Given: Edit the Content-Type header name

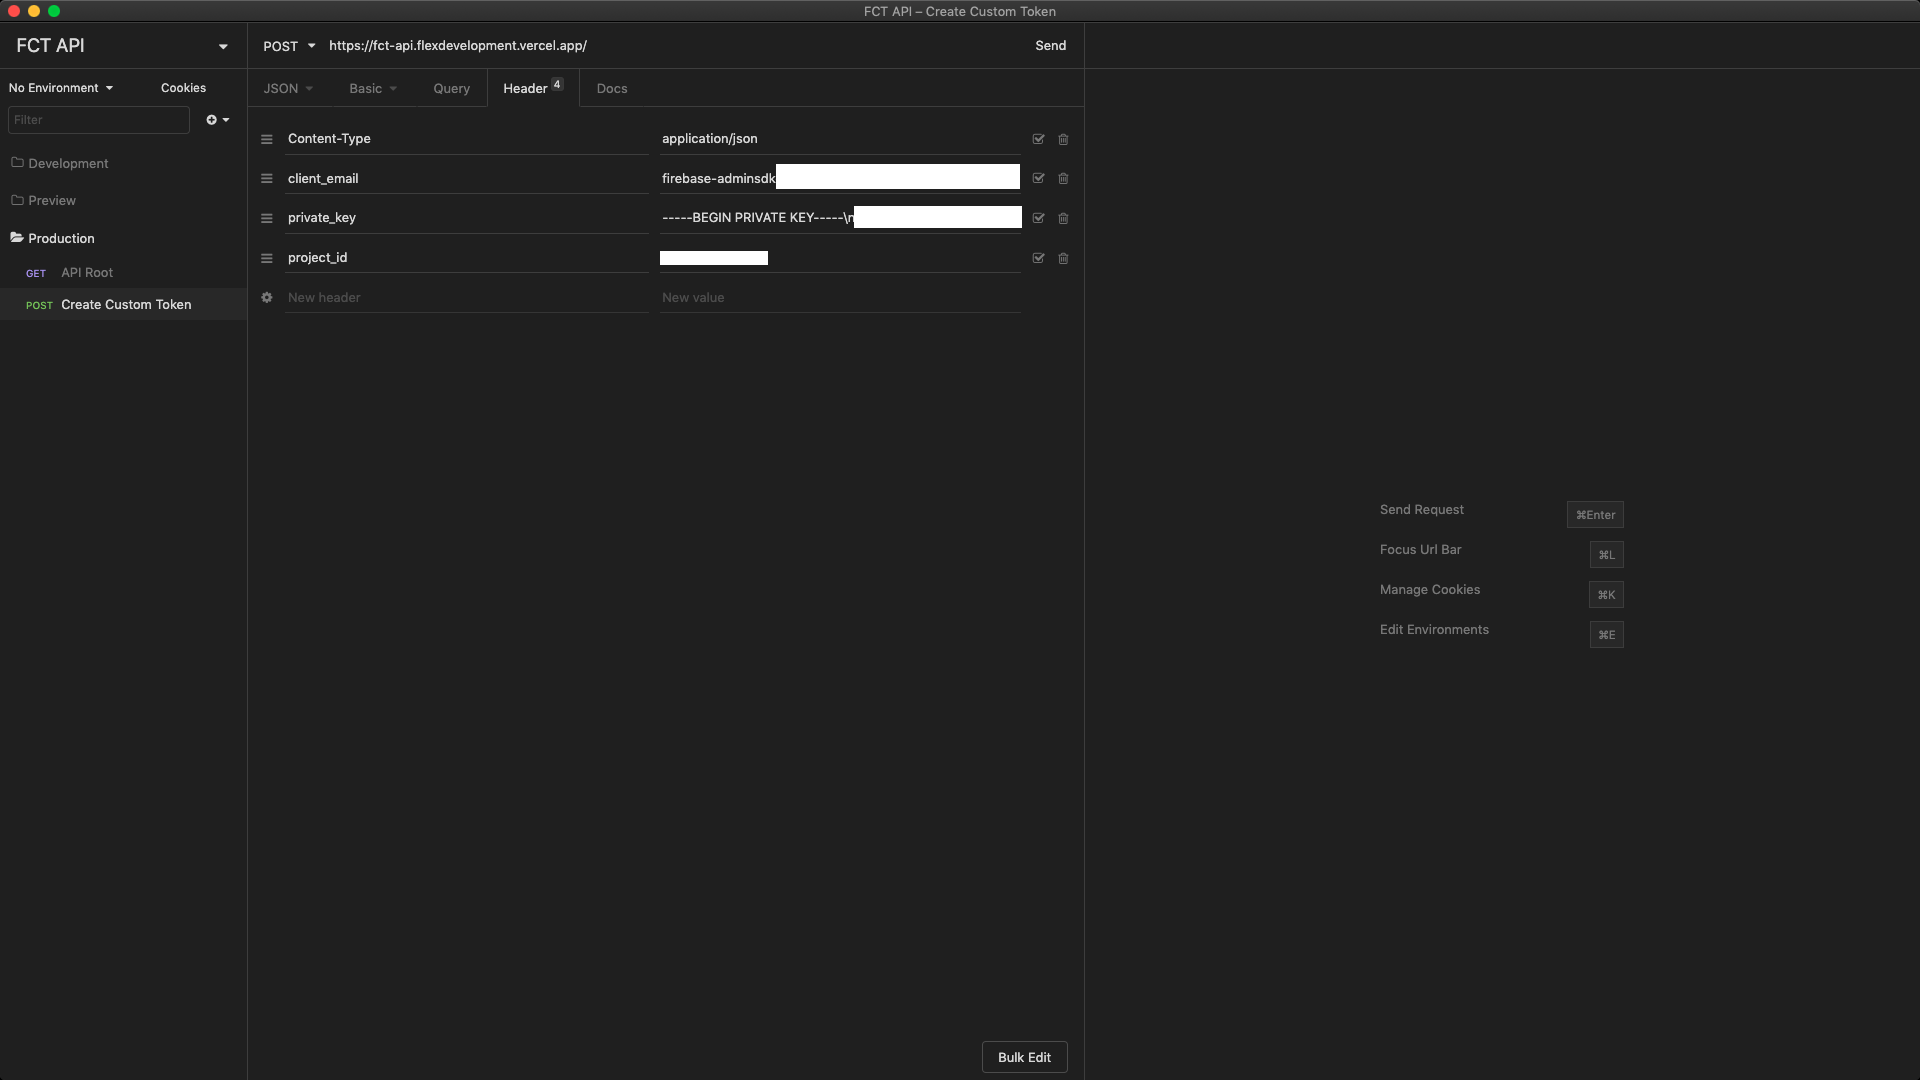Looking at the screenshot, I should [x=467, y=139].
